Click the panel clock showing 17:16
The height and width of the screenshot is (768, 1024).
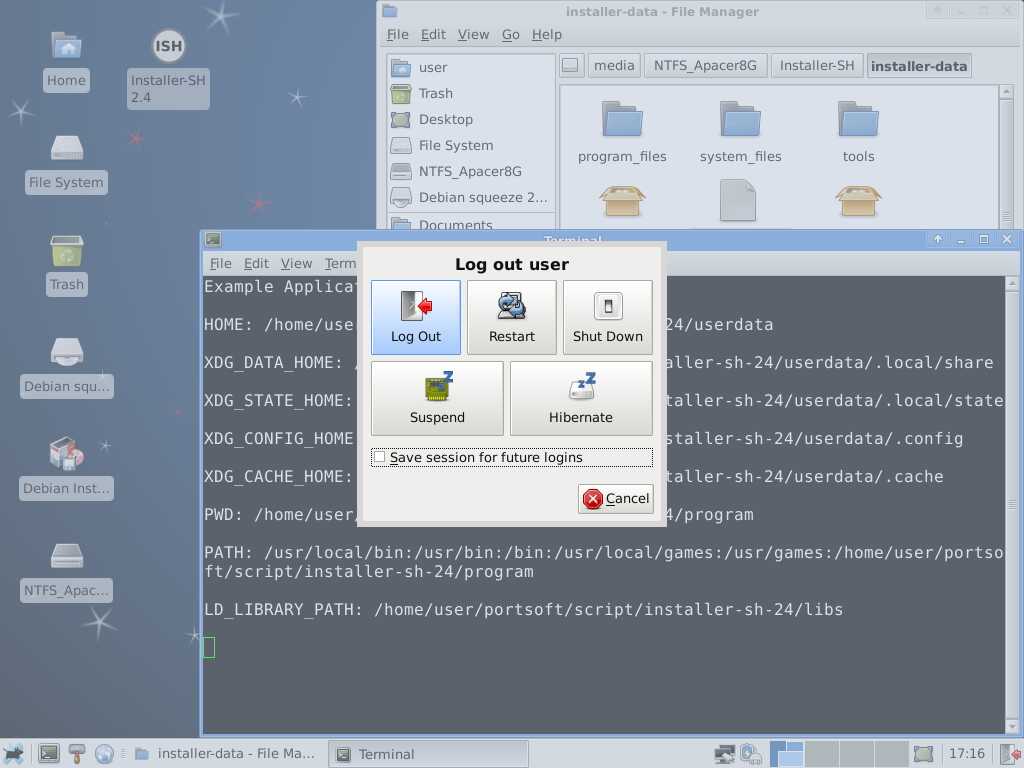[x=966, y=754]
